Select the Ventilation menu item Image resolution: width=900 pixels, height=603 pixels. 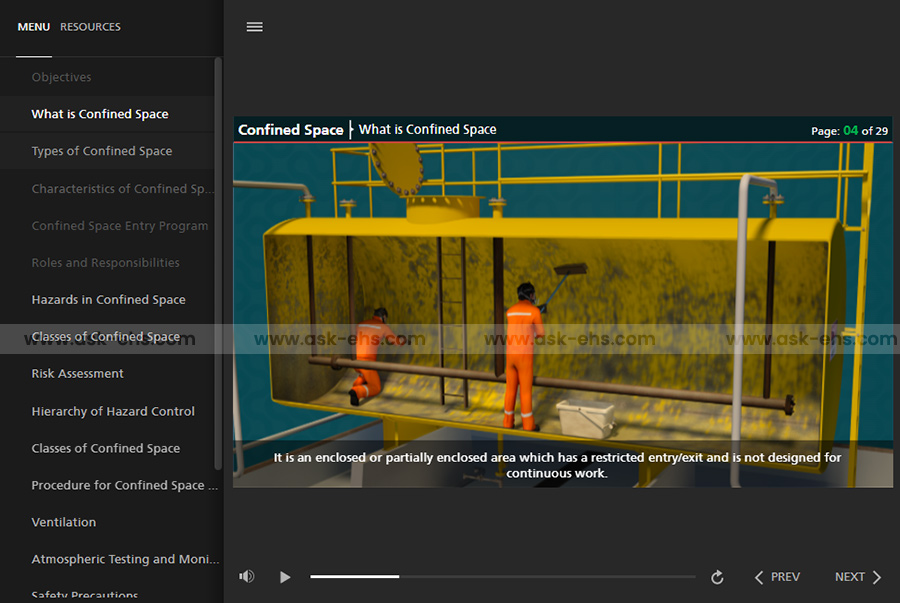(64, 522)
